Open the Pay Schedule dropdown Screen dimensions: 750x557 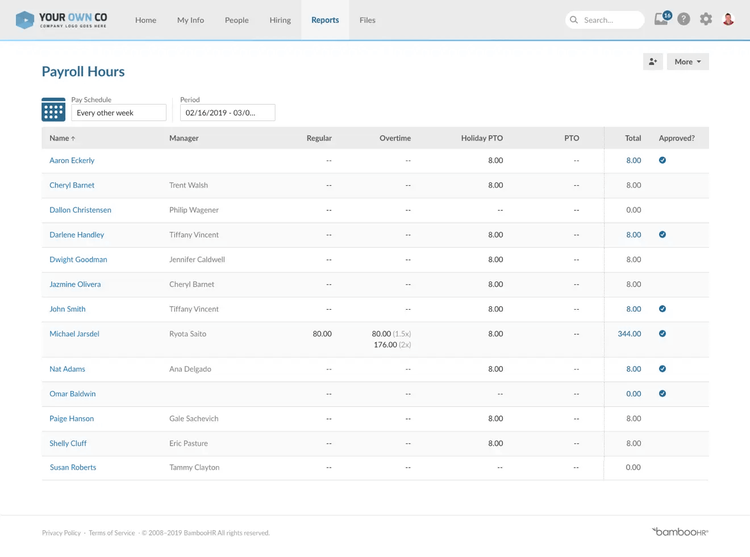(x=119, y=113)
